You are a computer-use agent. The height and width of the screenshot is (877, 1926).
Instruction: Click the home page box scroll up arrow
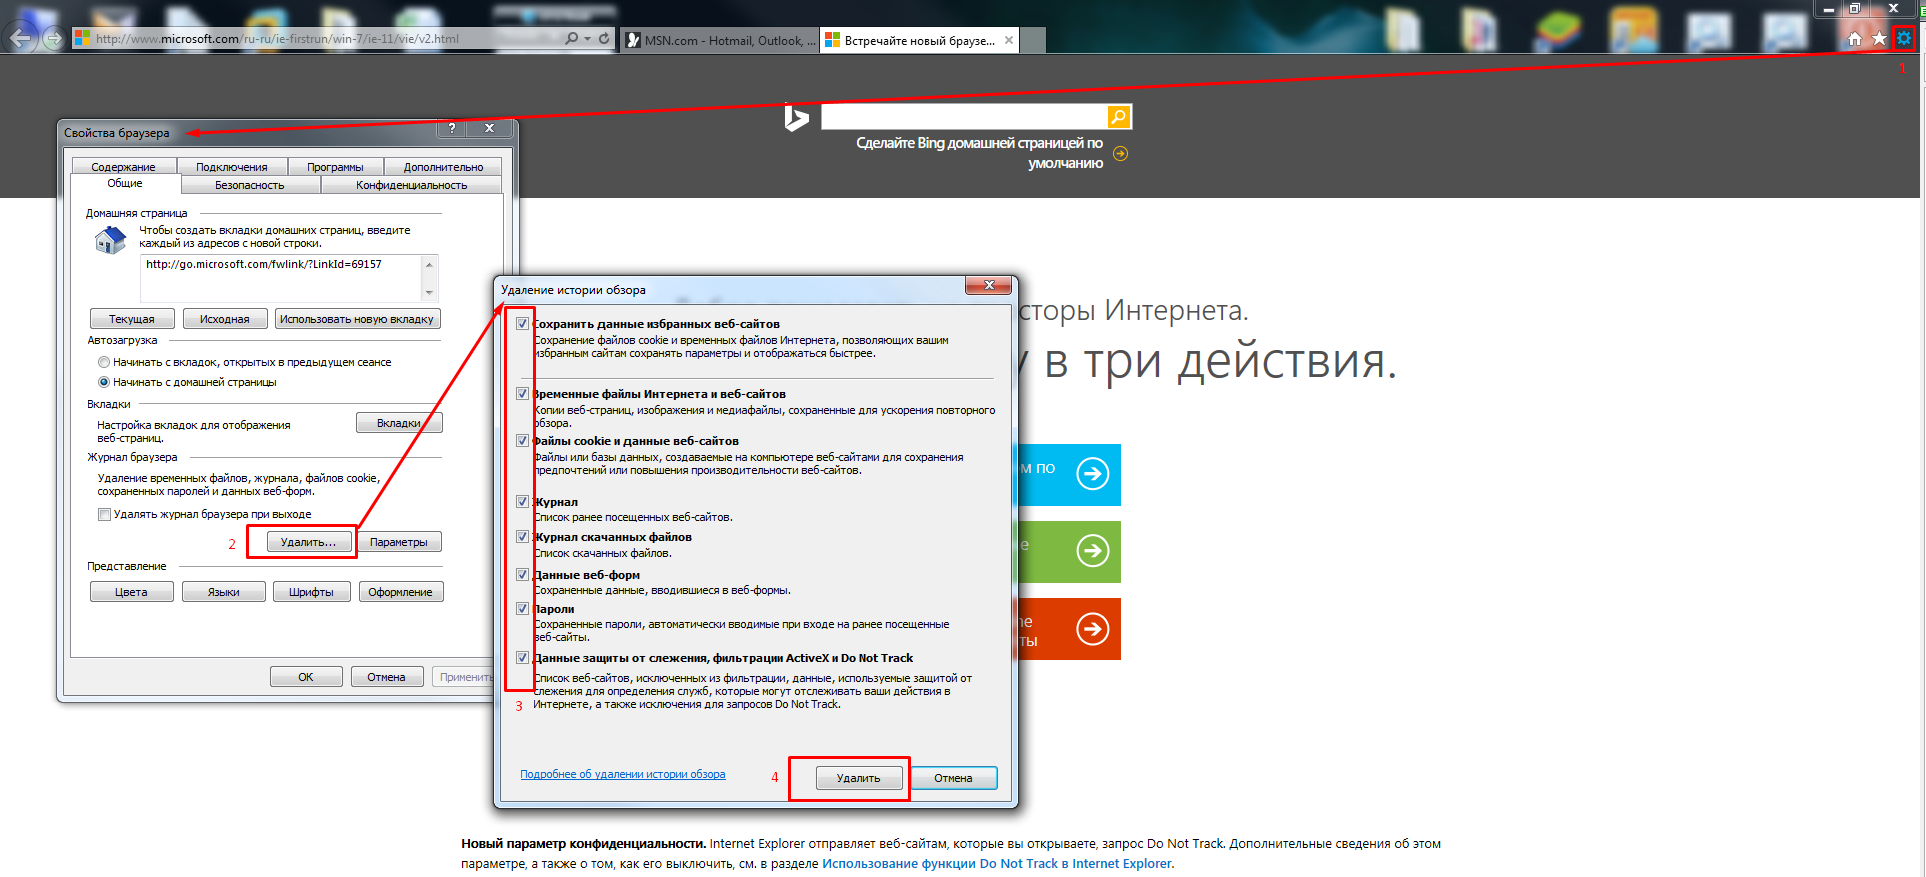pos(429,264)
